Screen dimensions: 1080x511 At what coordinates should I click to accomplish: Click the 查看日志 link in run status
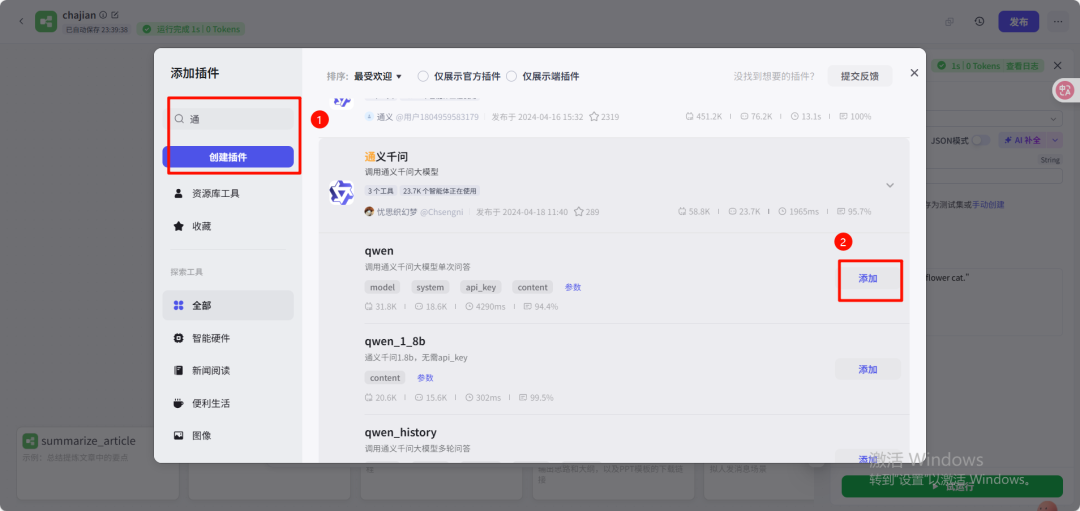click(1024, 65)
